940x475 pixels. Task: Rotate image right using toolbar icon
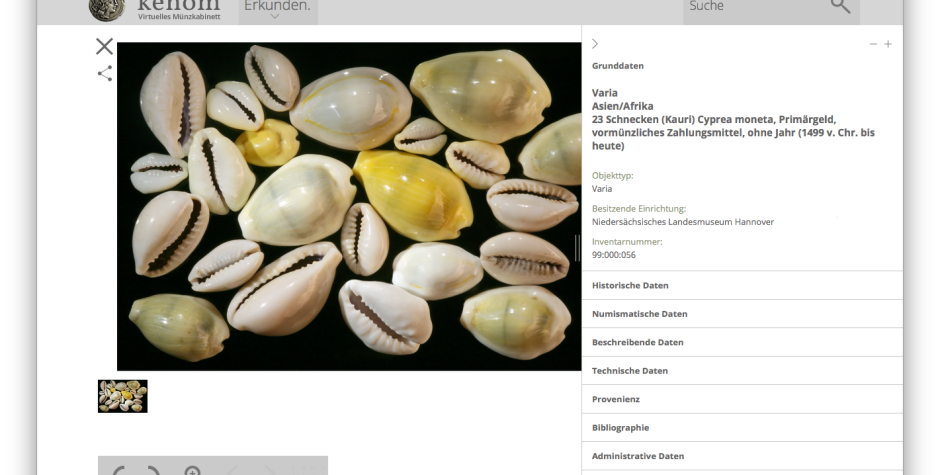[154, 470]
